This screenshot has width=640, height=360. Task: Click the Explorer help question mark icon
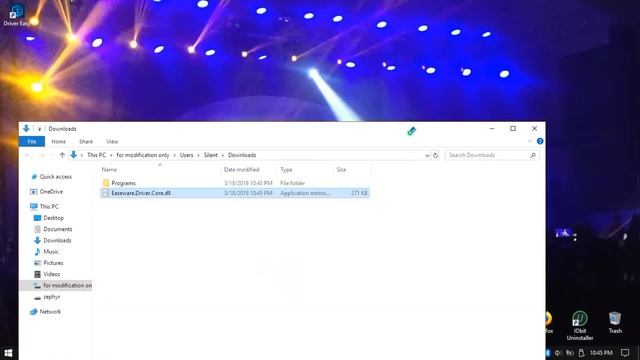(540, 141)
